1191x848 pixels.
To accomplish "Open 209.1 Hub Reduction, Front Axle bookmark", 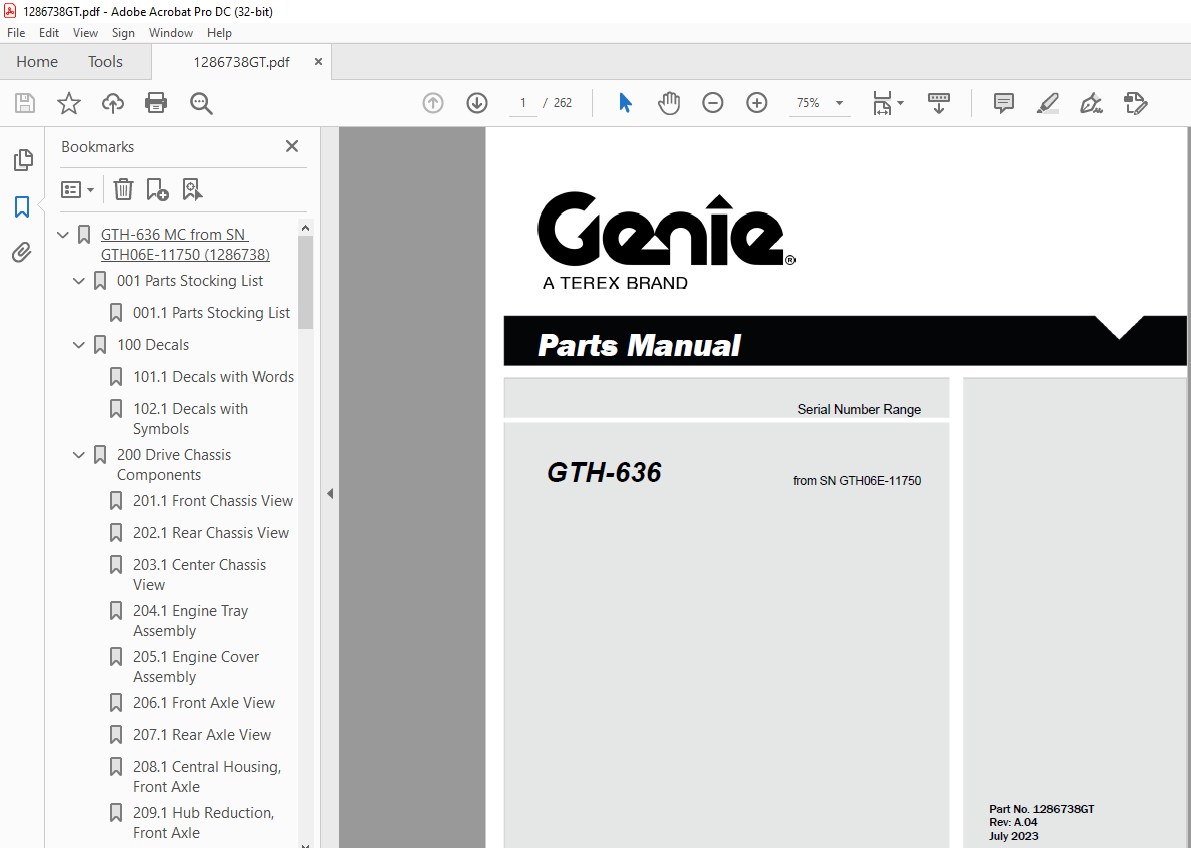I will click(204, 822).
